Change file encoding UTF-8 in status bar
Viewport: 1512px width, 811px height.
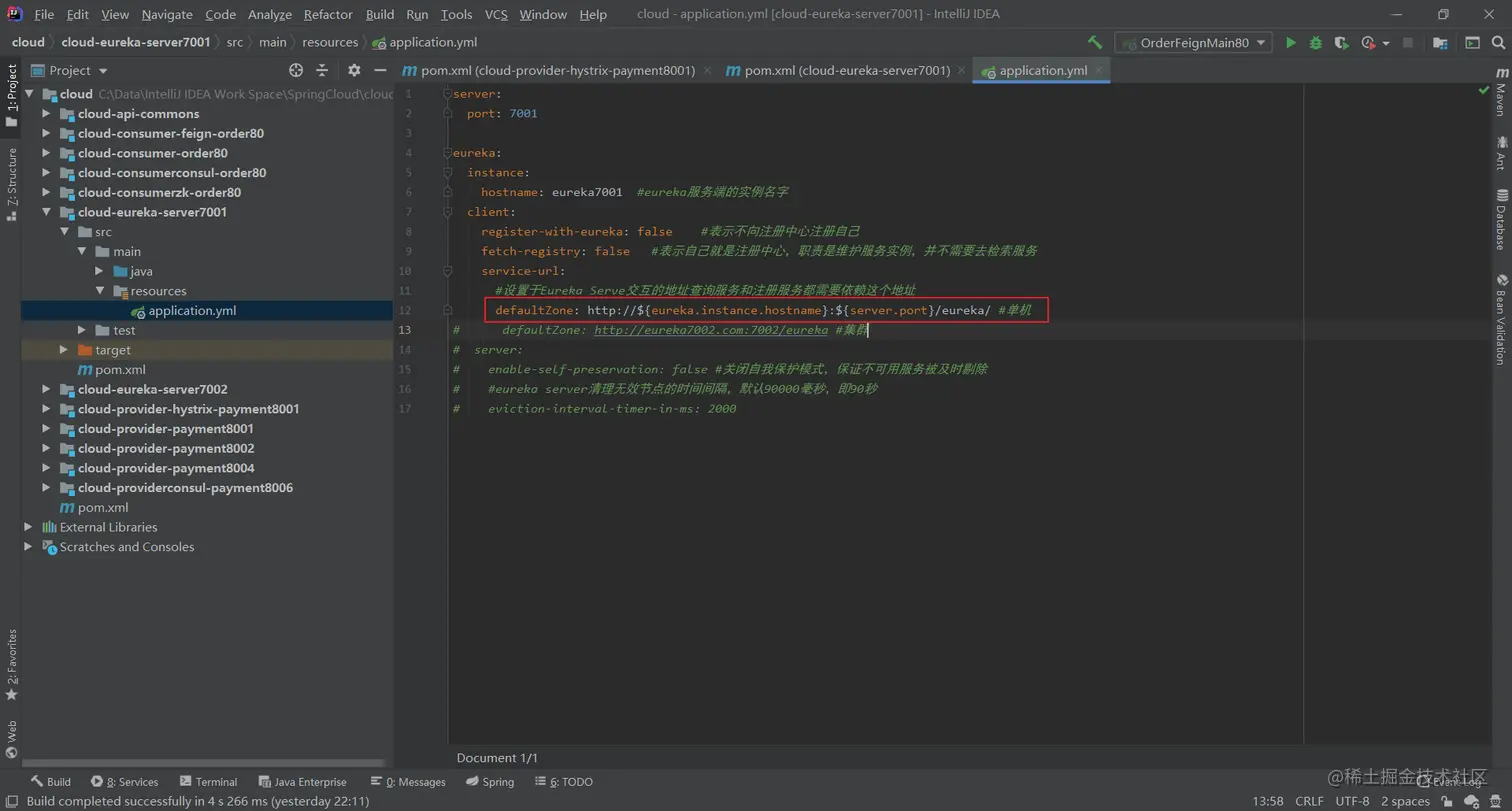(1352, 801)
